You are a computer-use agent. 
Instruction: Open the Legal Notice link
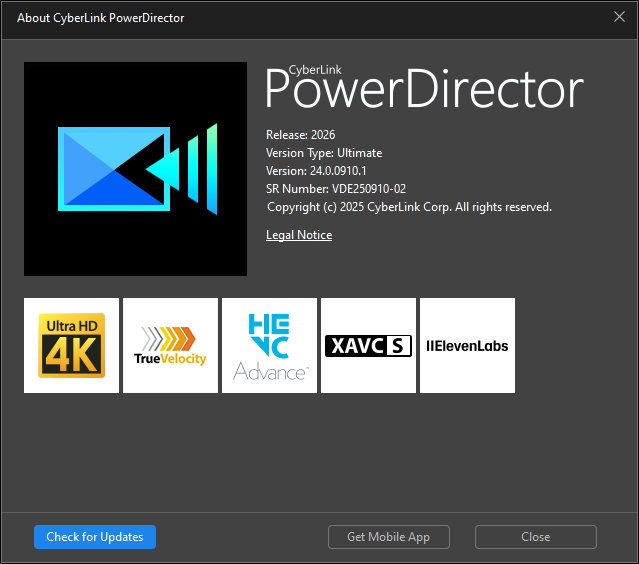[x=299, y=235]
